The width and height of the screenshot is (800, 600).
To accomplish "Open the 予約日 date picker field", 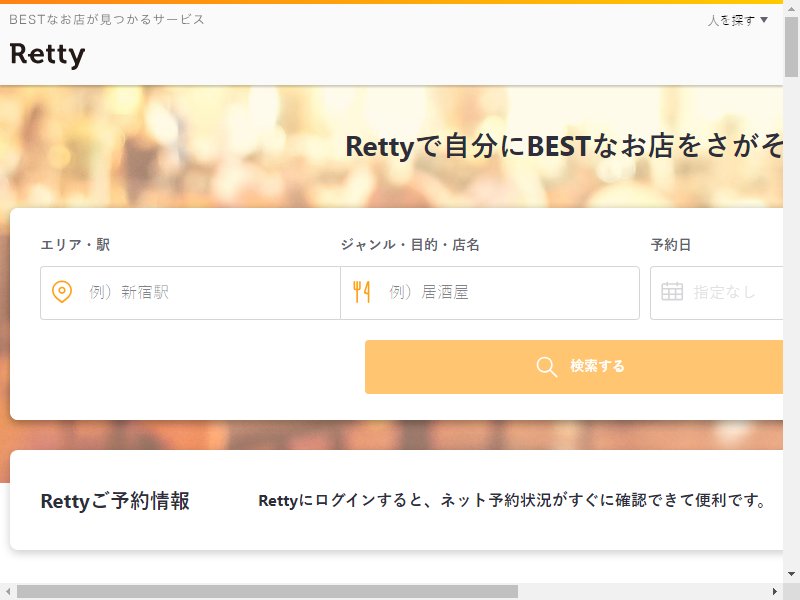I will [x=716, y=293].
